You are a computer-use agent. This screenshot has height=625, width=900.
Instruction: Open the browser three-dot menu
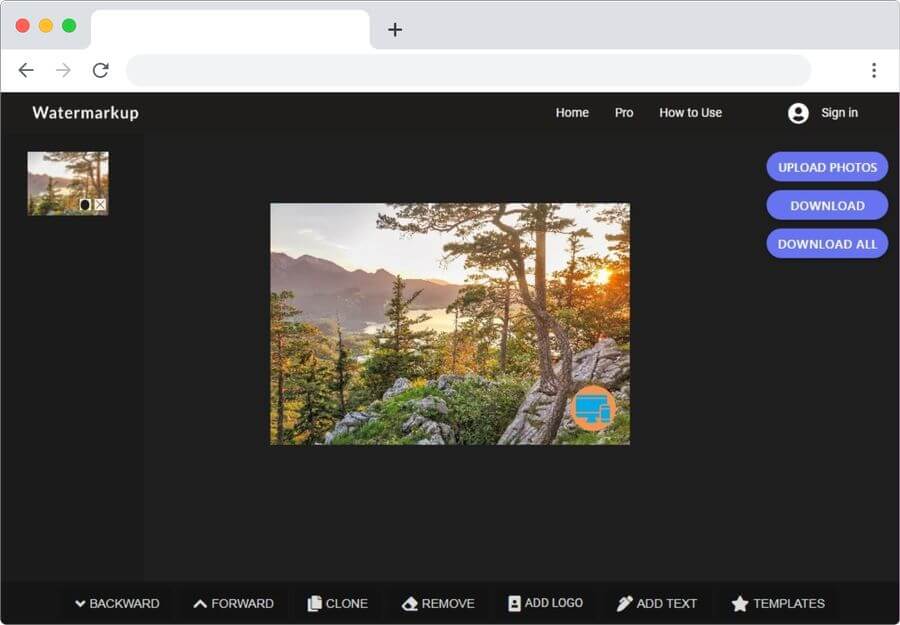873,70
